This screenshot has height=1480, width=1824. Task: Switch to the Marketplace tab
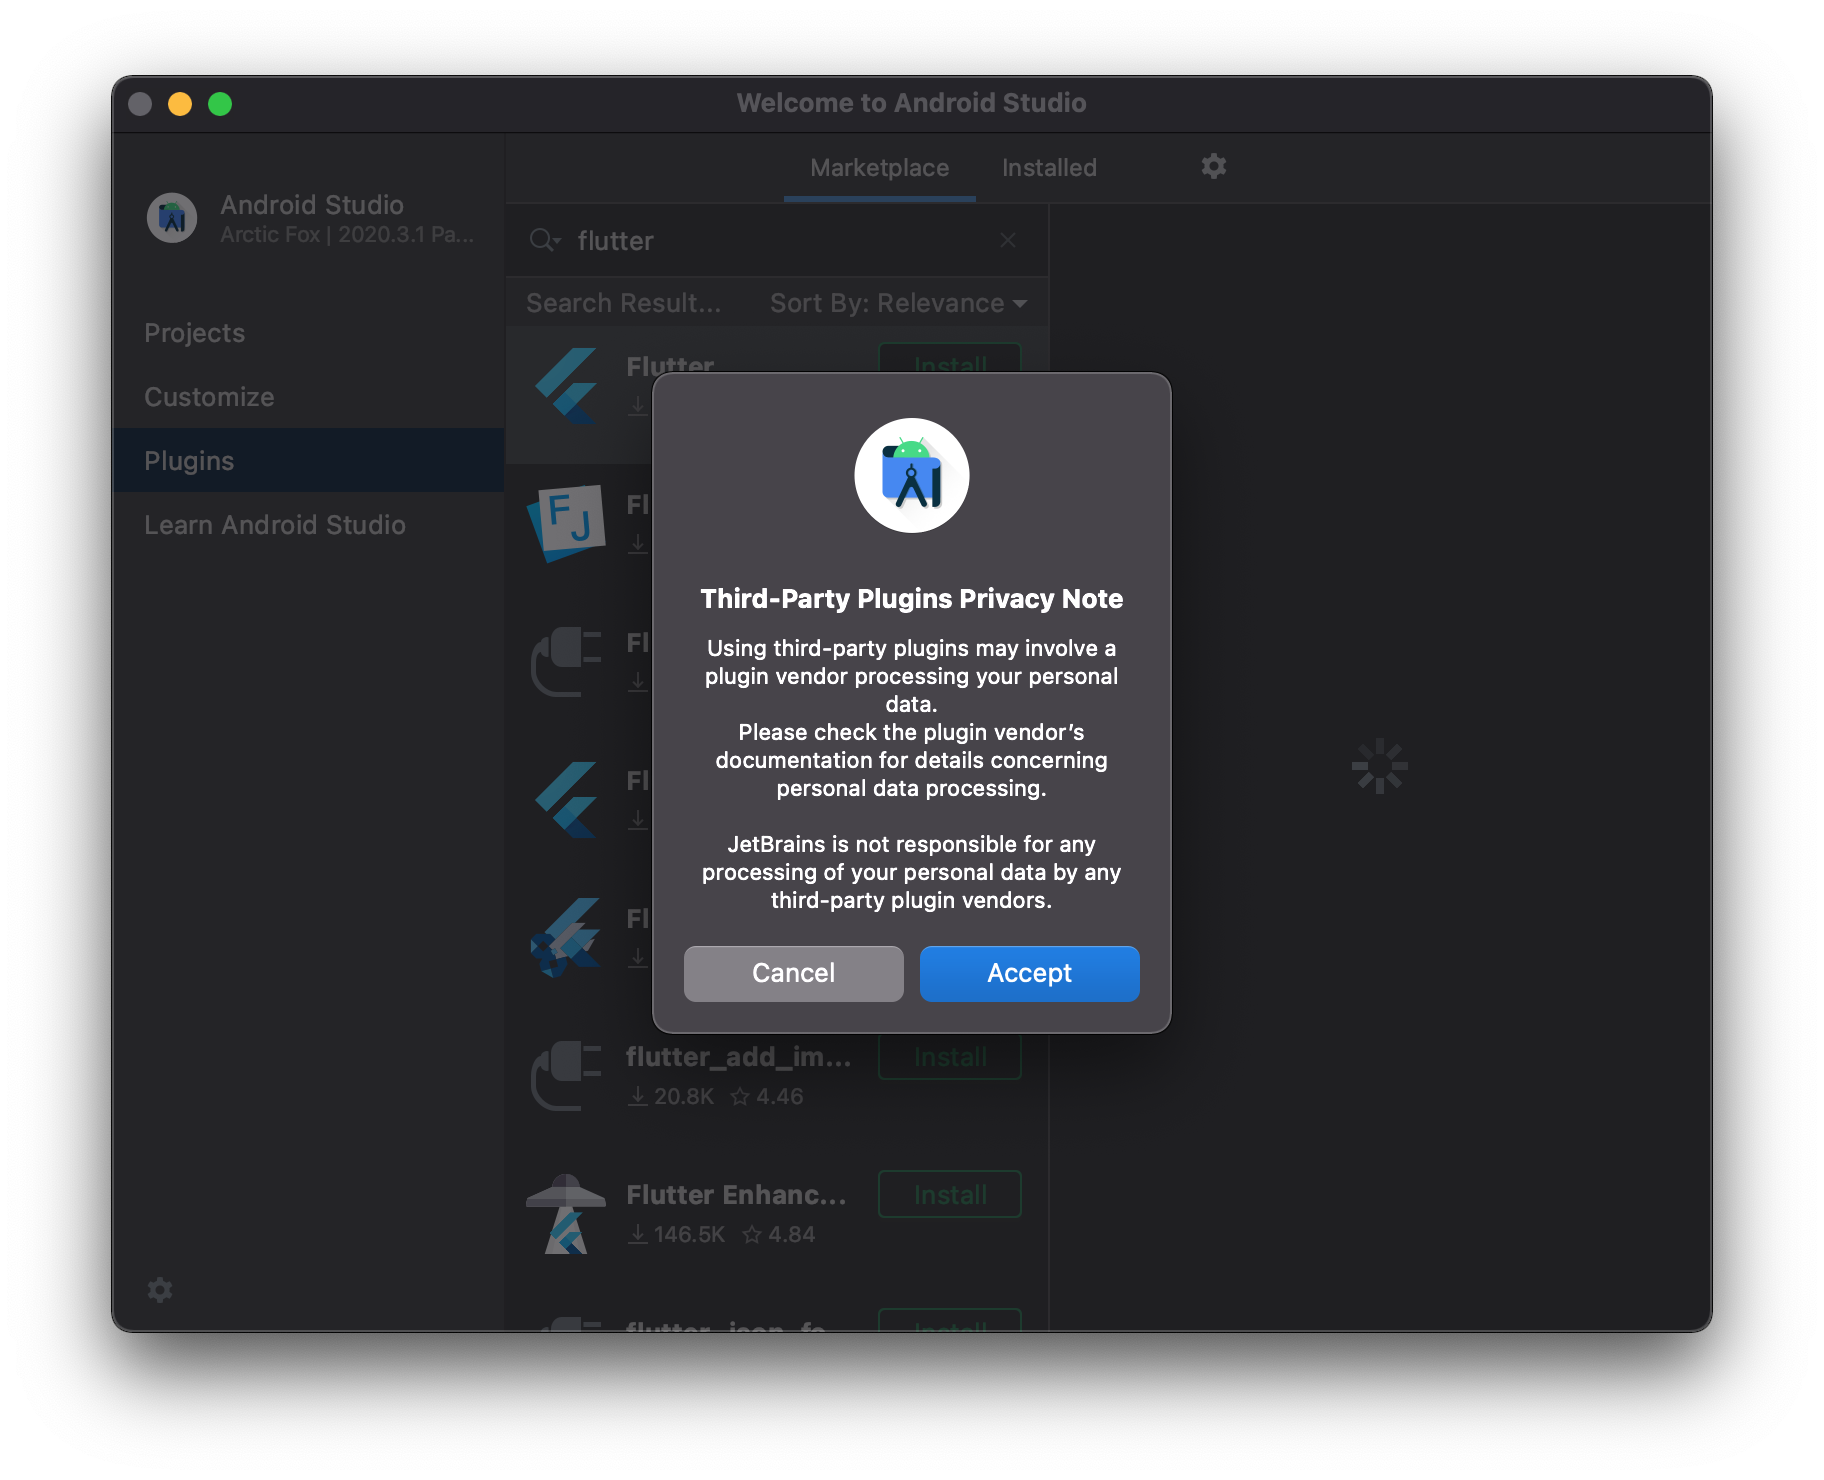click(x=879, y=168)
